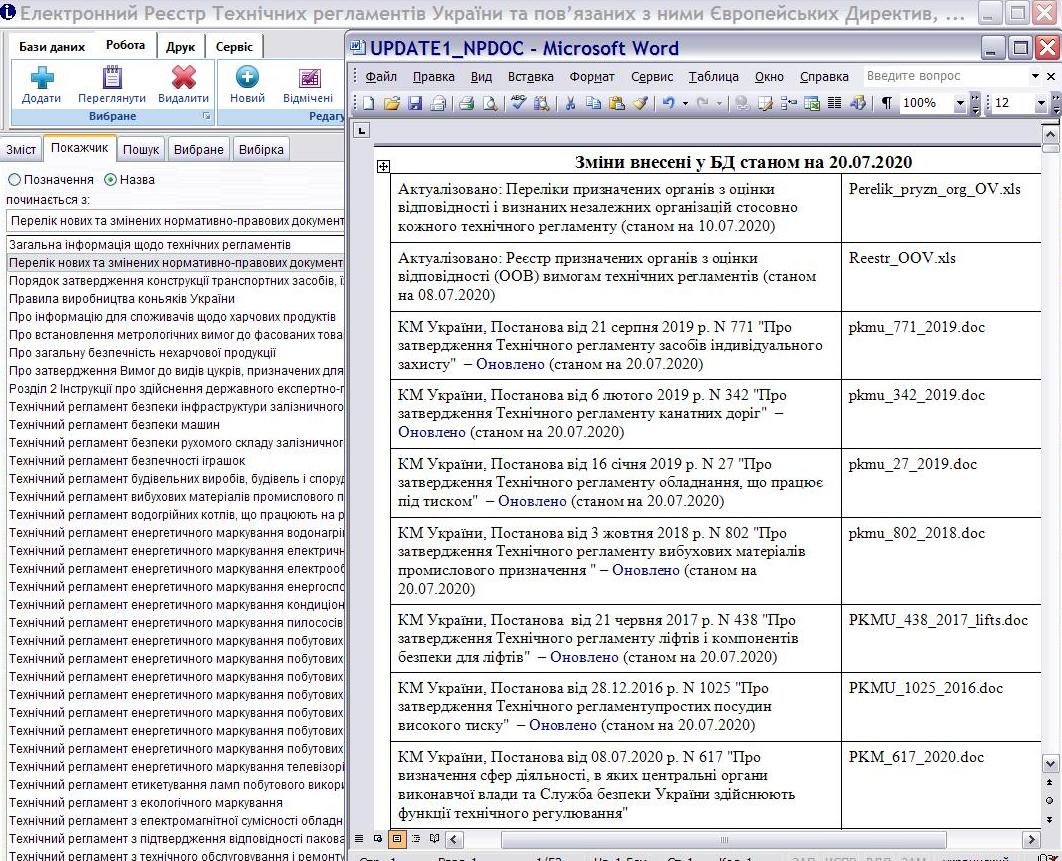Click the table move handle above the document table
The width and height of the screenshot is (1062, 861).
coord(383,166)
